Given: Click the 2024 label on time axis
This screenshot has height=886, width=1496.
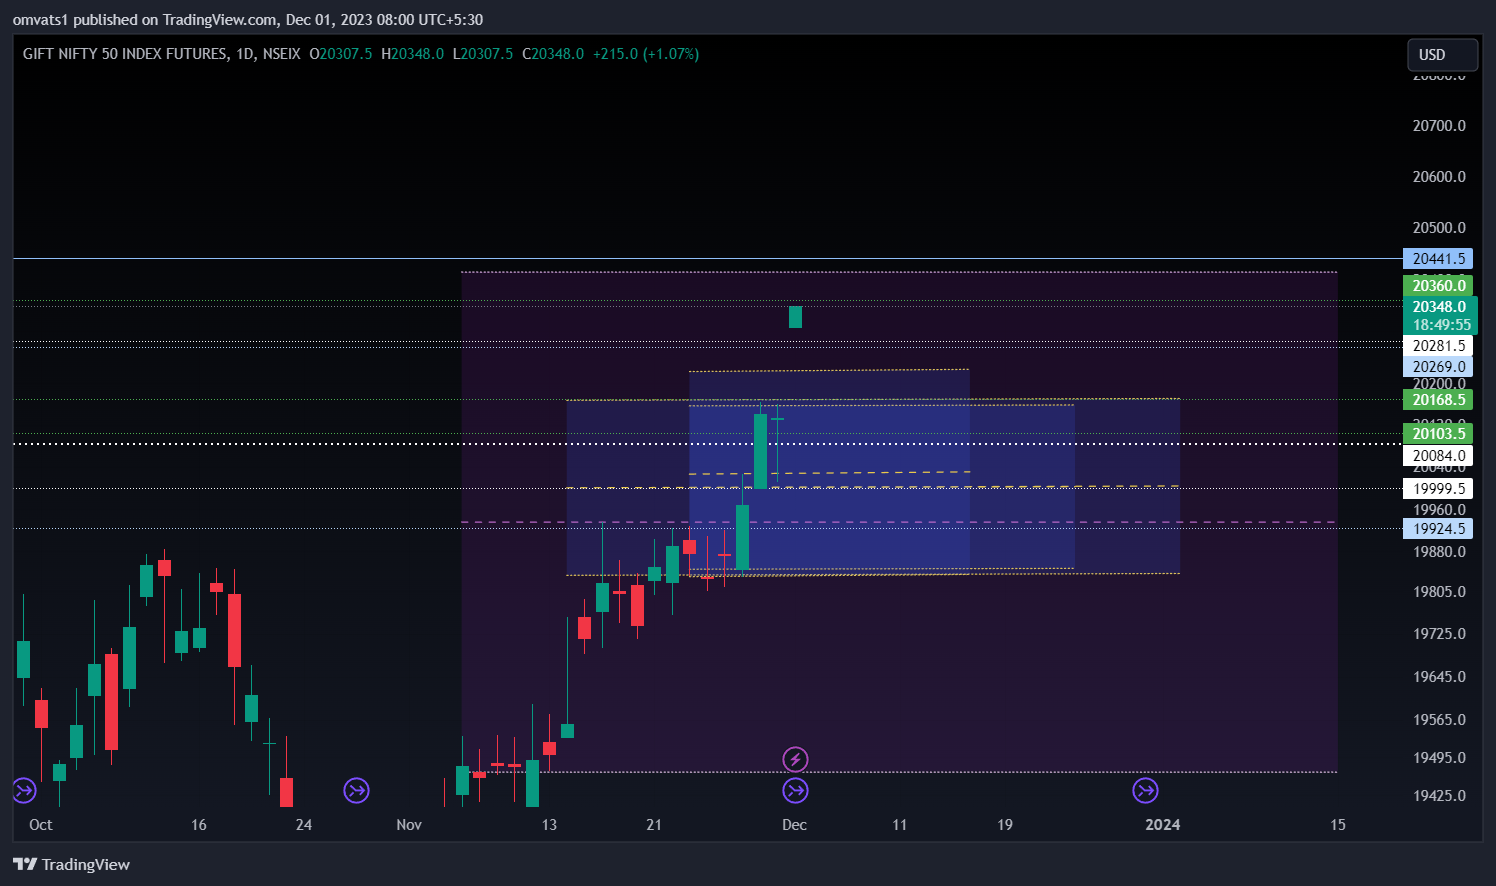Looking at the screenshot, I should click(x=1162, y=825).
